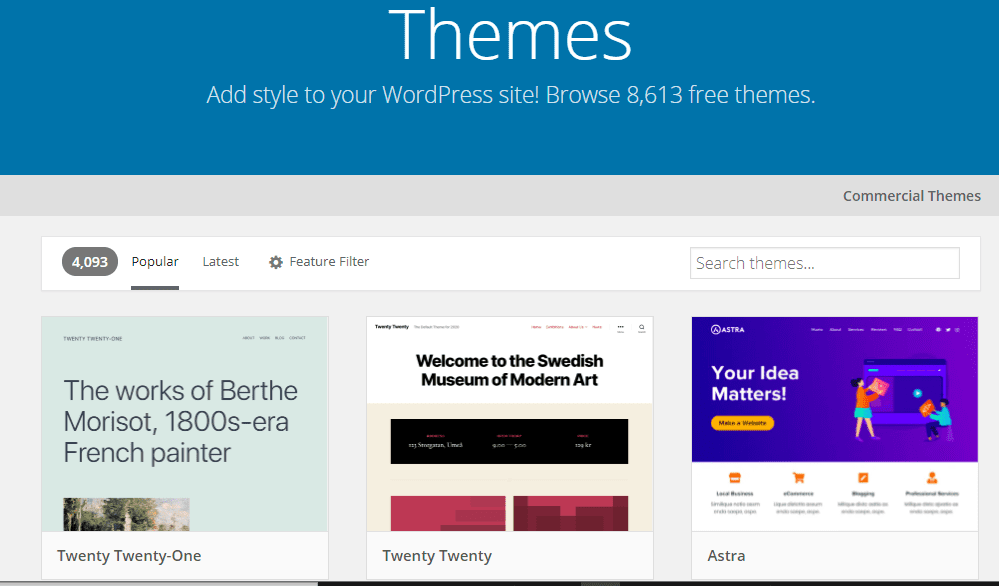
Task: Open the Astra theme preview
Action: (x=835, y=424)
